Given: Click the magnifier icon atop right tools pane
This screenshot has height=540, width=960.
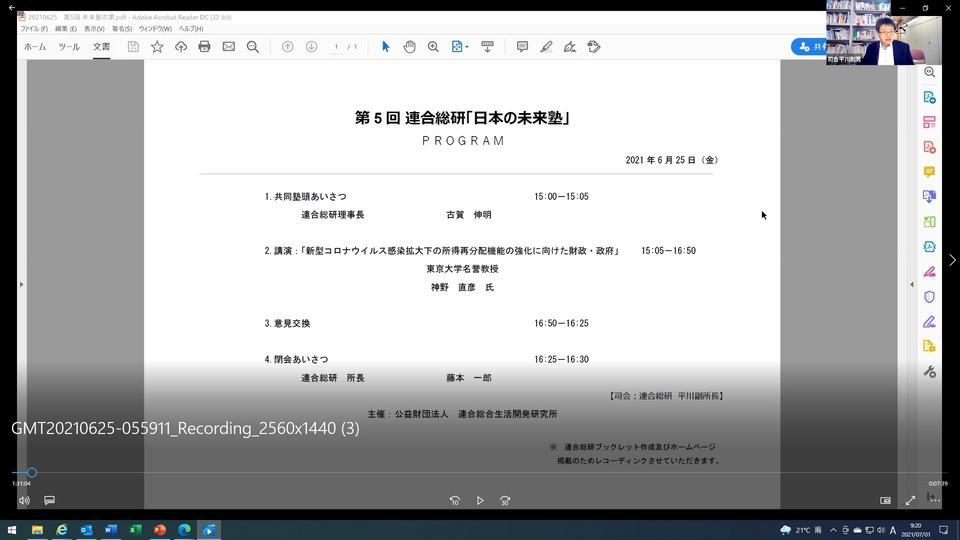Looking at the screenshot, I should [x=929, y=72].
